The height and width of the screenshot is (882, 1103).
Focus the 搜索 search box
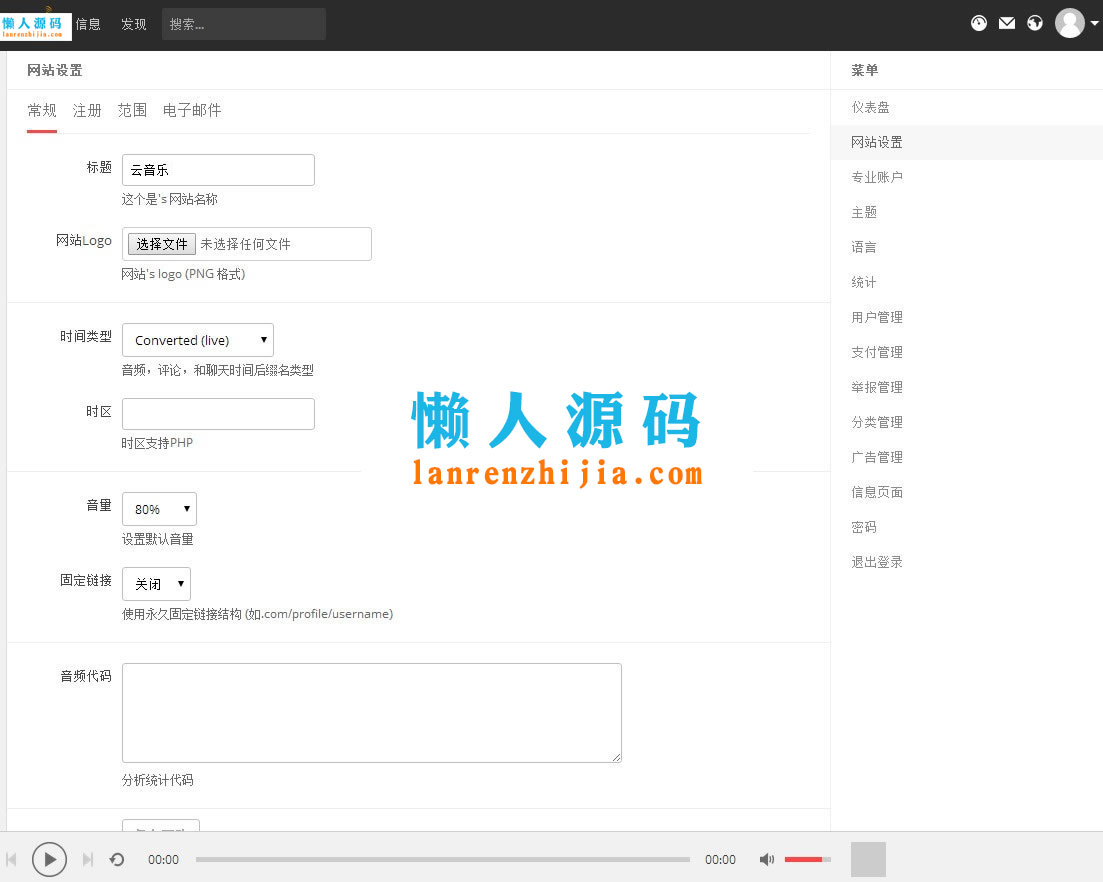243,24
